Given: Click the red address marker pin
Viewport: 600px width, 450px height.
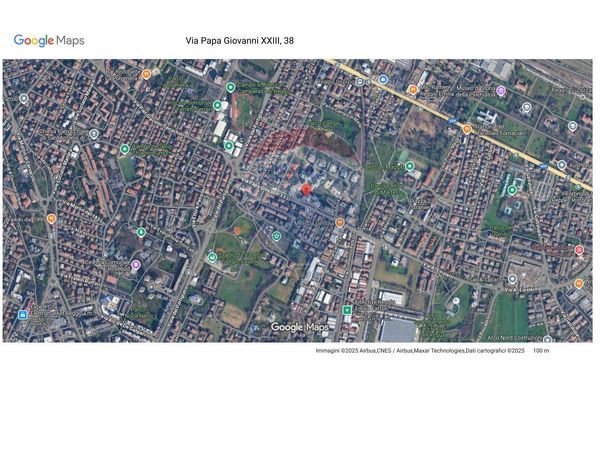Looking at the screenshot, I should (x=305, y=190).
